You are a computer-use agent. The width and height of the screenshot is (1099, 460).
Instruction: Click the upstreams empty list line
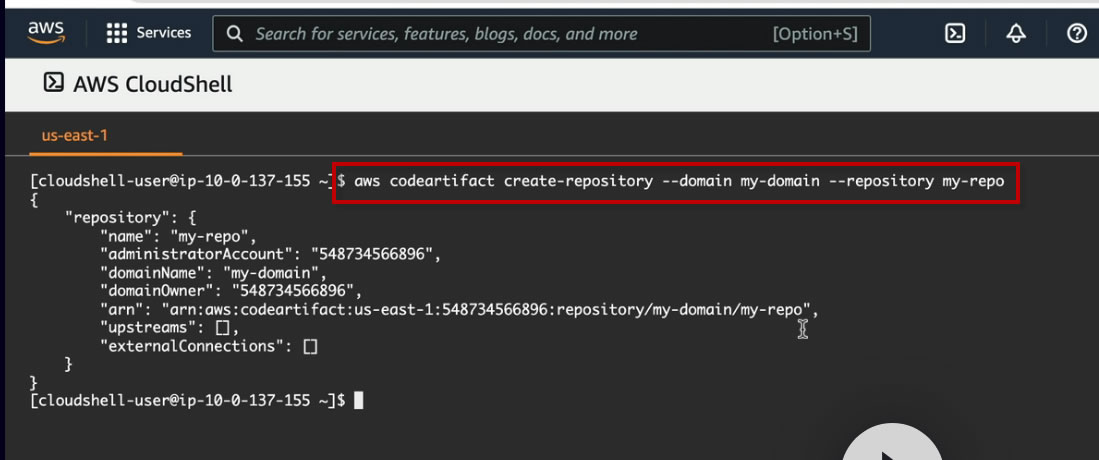point(170,328)
